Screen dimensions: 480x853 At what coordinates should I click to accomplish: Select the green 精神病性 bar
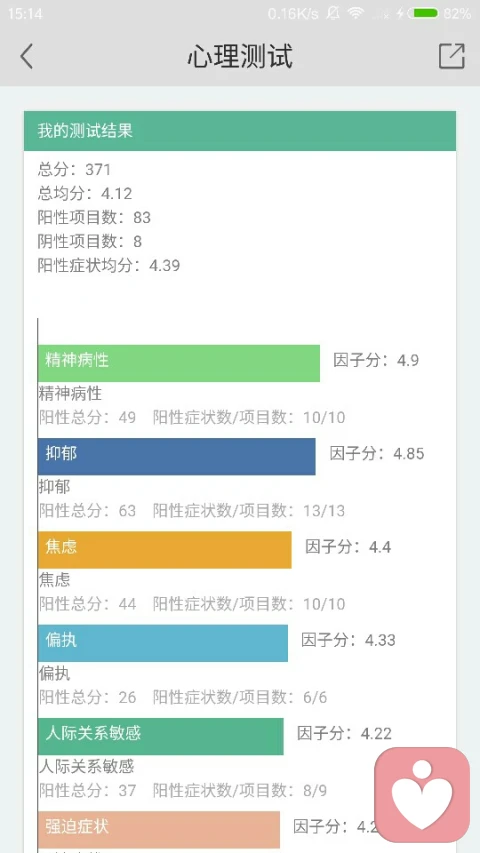(179, 363)
